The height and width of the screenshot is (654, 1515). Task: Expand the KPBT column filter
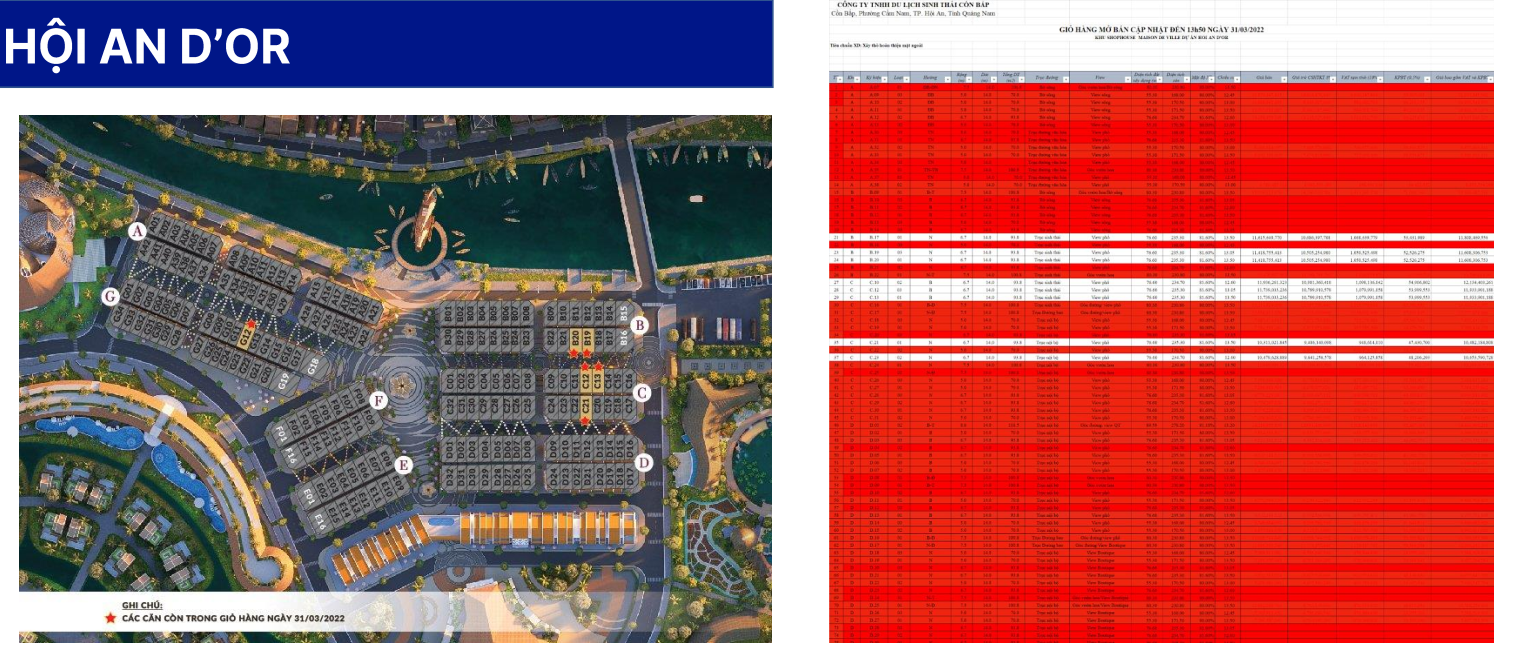(1427, 77)
